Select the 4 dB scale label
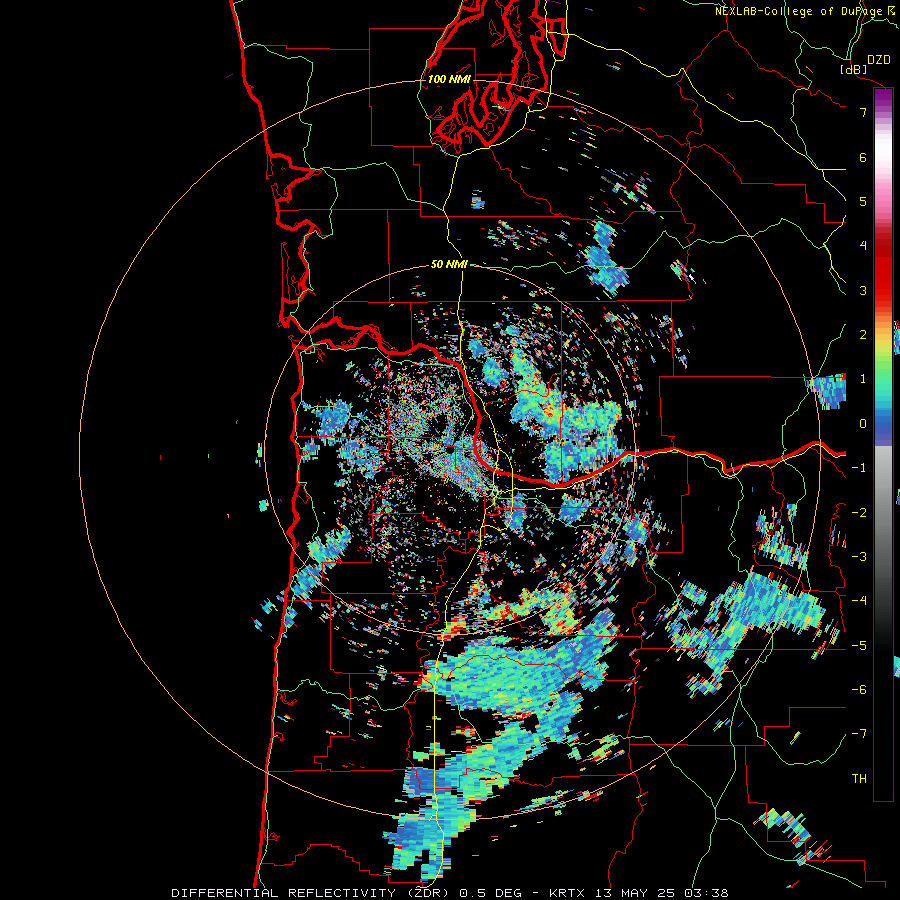 click(x=863, y=246)
